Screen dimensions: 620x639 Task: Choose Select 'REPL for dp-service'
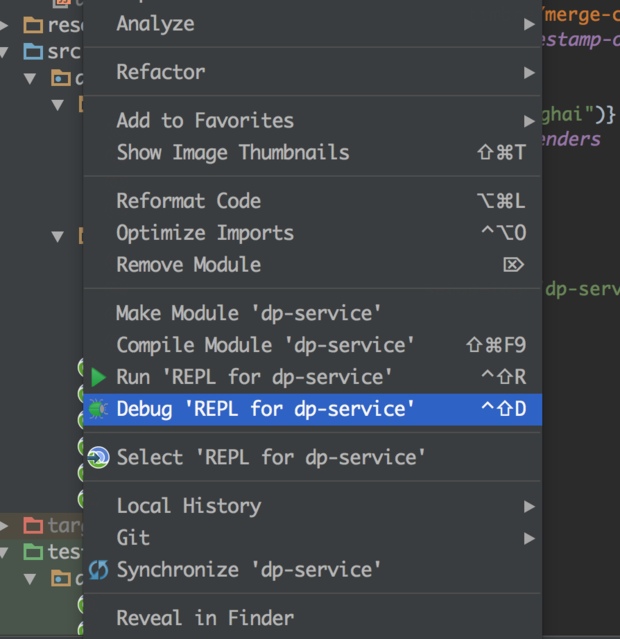point(312,458)
